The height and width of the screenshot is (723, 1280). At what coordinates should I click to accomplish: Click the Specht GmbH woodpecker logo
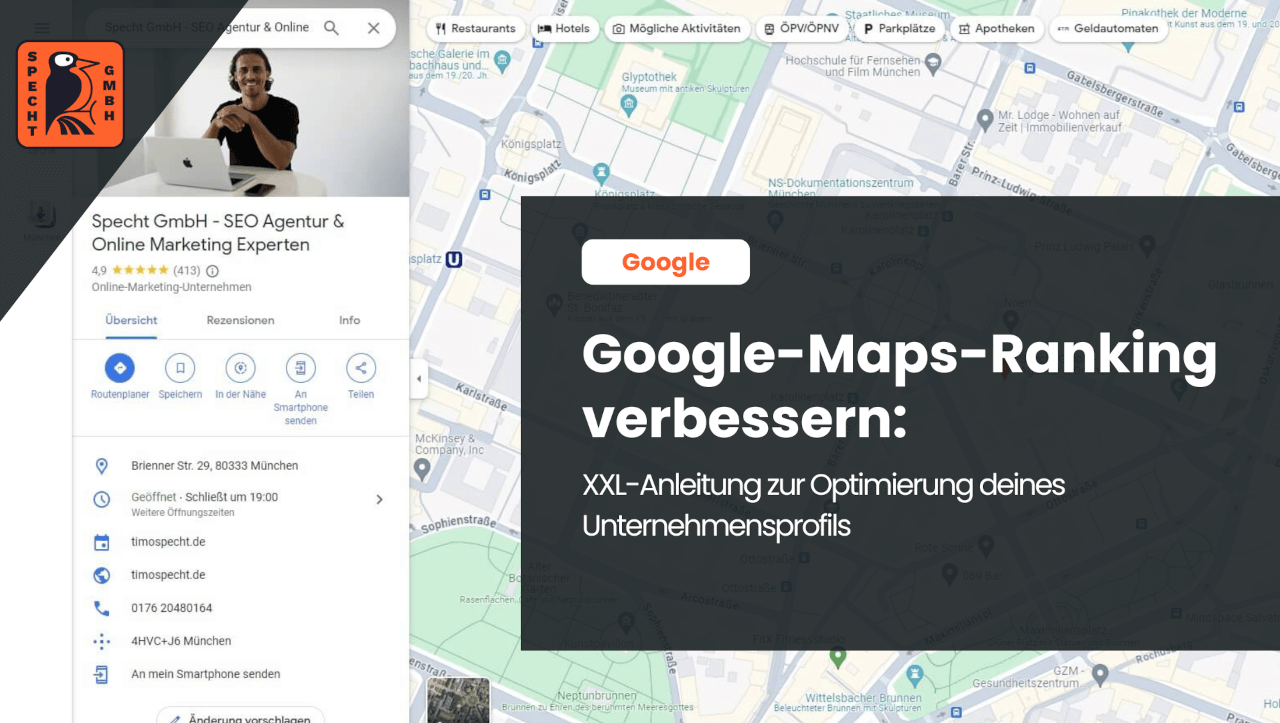(70, 94)
